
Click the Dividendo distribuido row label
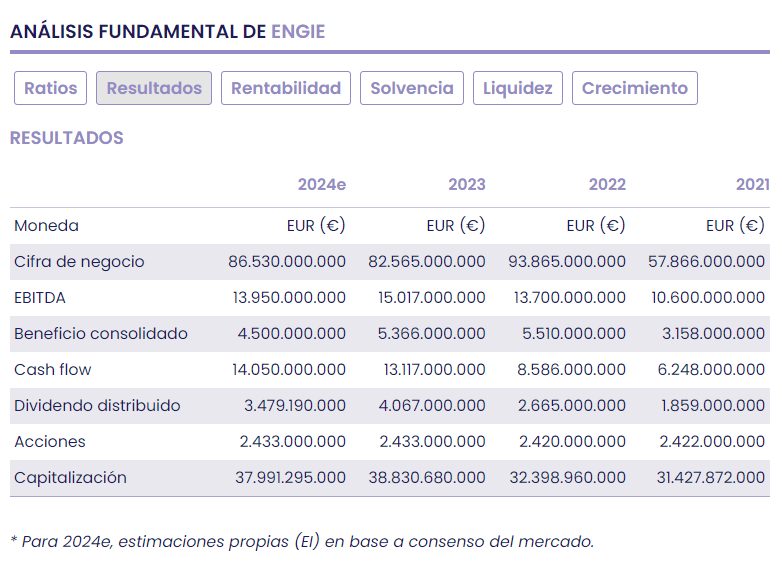[97, 406]
